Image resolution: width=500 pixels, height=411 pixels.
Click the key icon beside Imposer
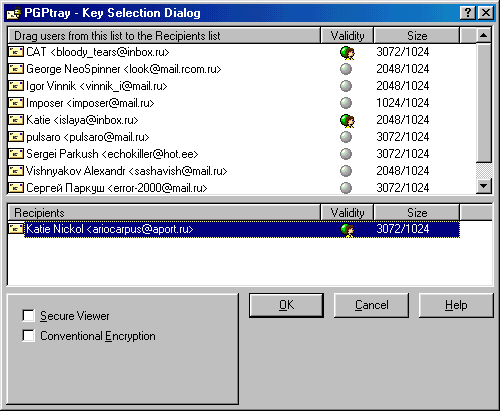tap(16, 103)
